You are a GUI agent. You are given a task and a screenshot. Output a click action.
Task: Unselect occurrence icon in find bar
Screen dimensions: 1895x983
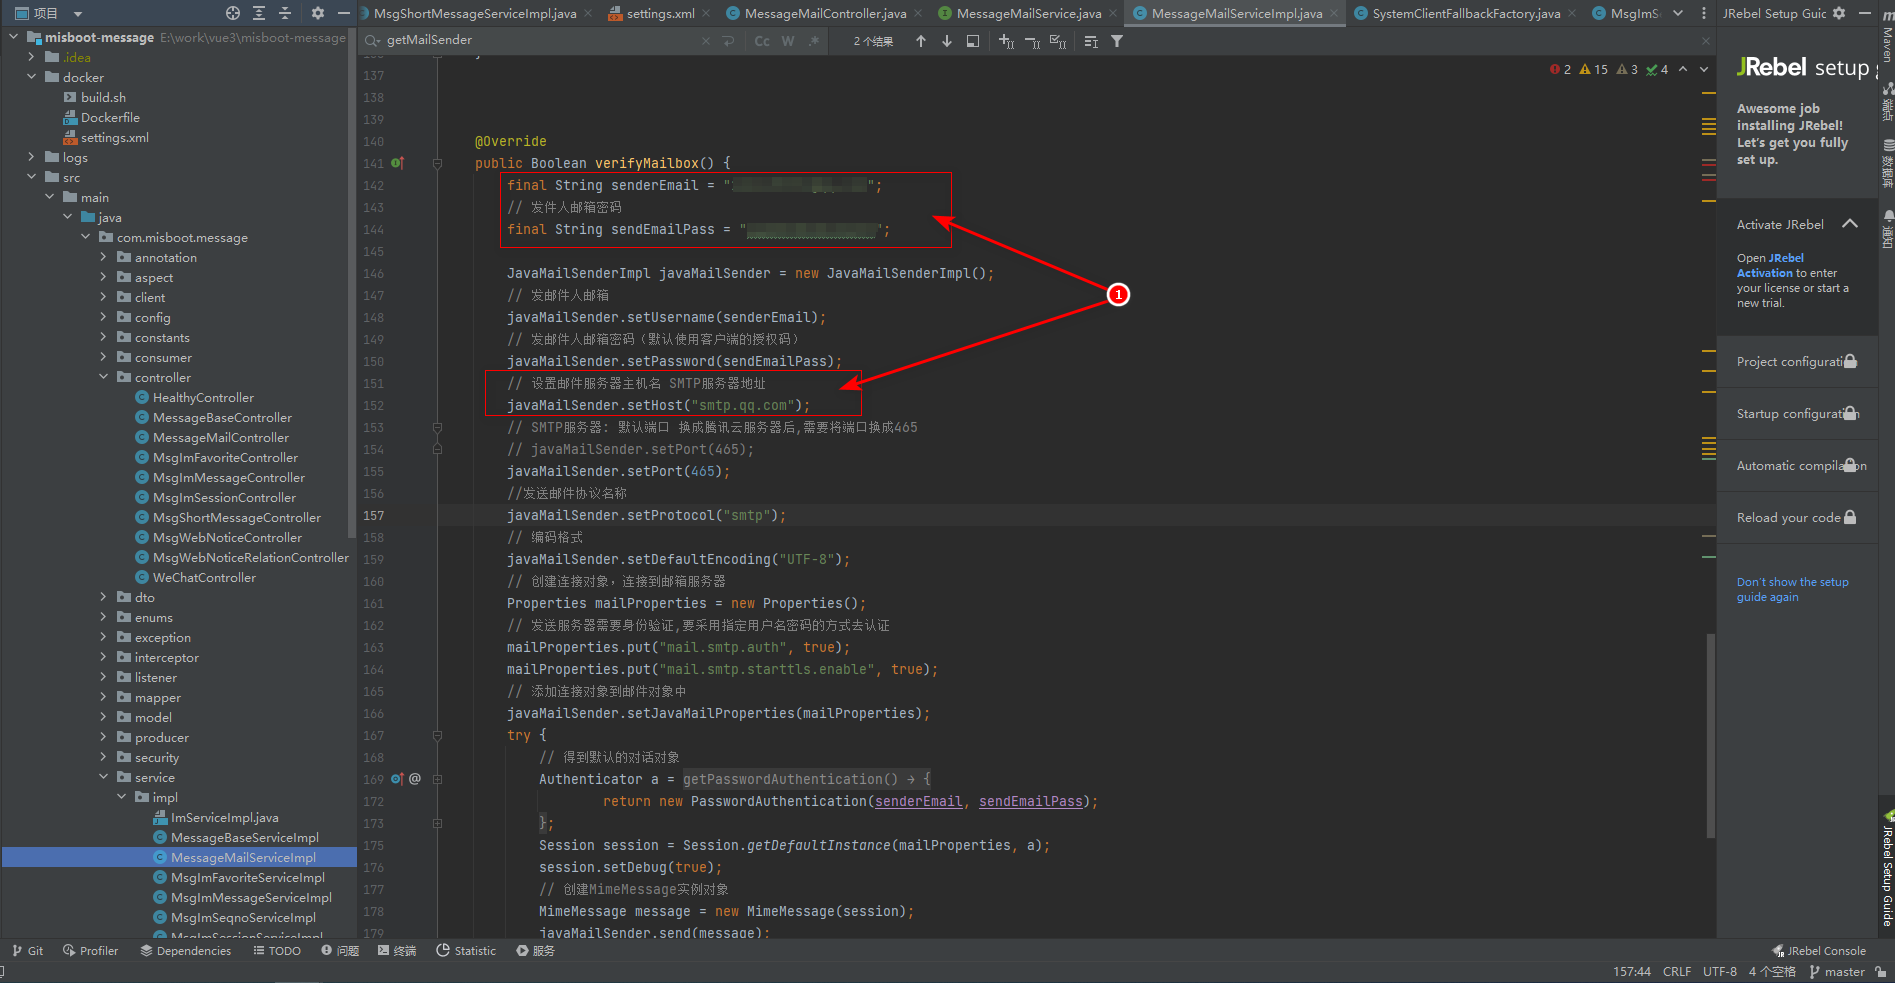1032,41
